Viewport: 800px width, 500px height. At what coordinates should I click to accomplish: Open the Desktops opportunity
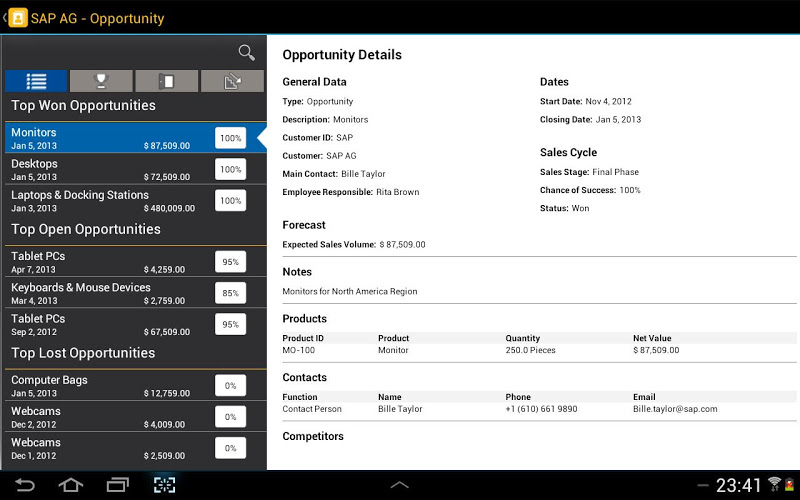pyautogui.click(x=135, y=169)
